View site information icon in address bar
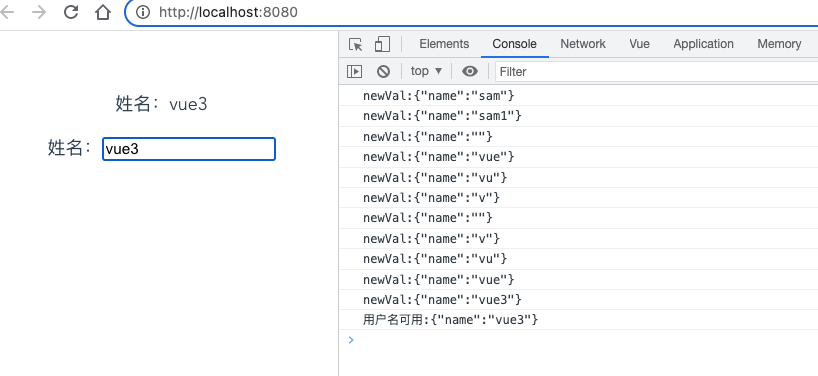The height and width of the screenshot is (376, 818). coord(142,12)
